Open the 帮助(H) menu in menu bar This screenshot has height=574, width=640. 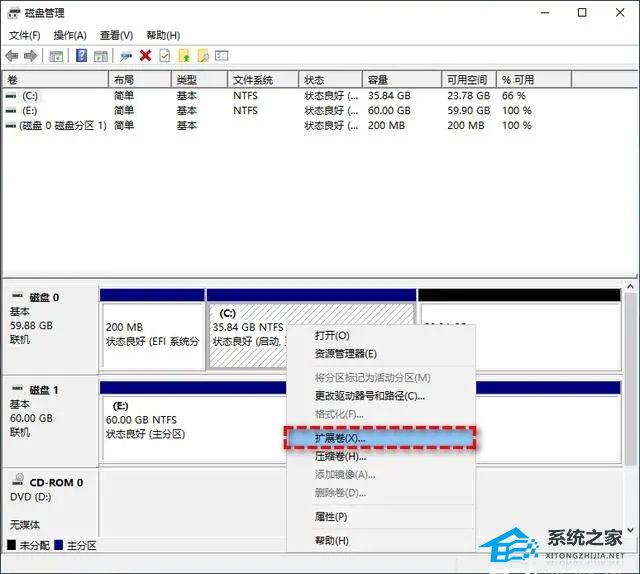coord(163,36)
